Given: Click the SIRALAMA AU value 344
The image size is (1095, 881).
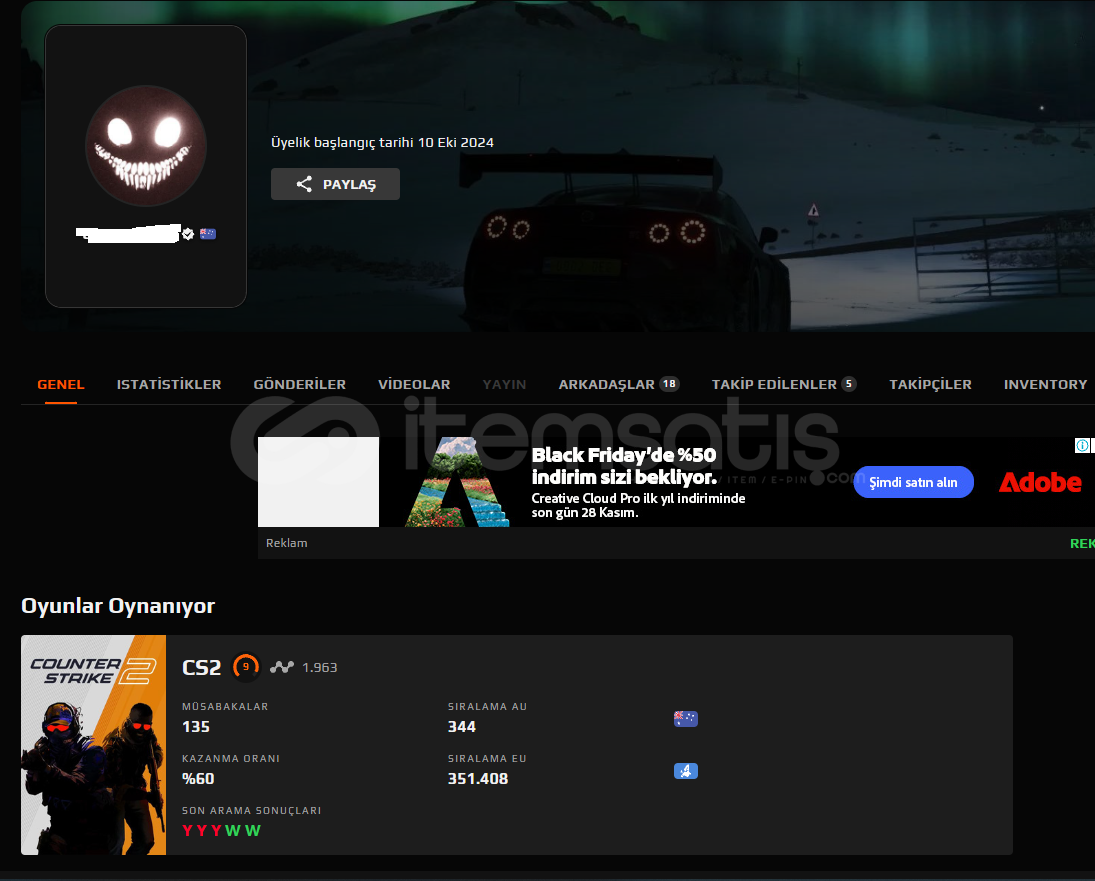Looking at the screenshot, I should click(462, 727).
